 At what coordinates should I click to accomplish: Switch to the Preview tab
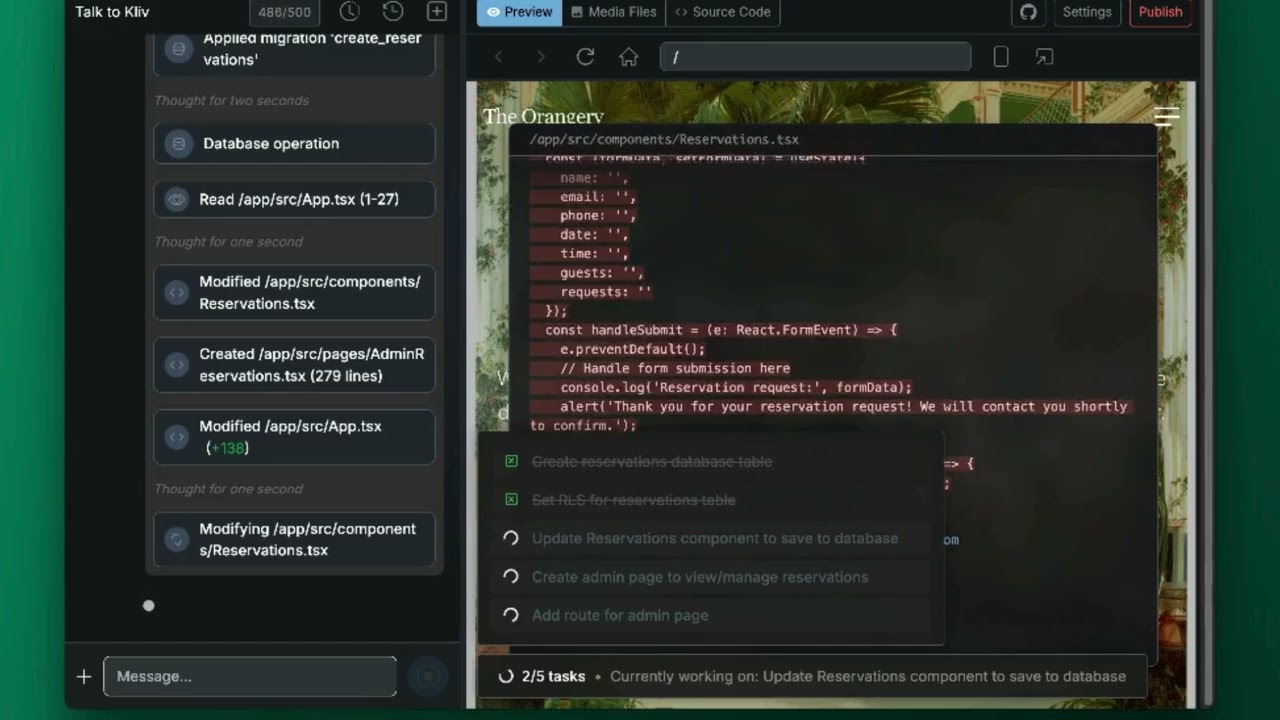pos(519,12)
